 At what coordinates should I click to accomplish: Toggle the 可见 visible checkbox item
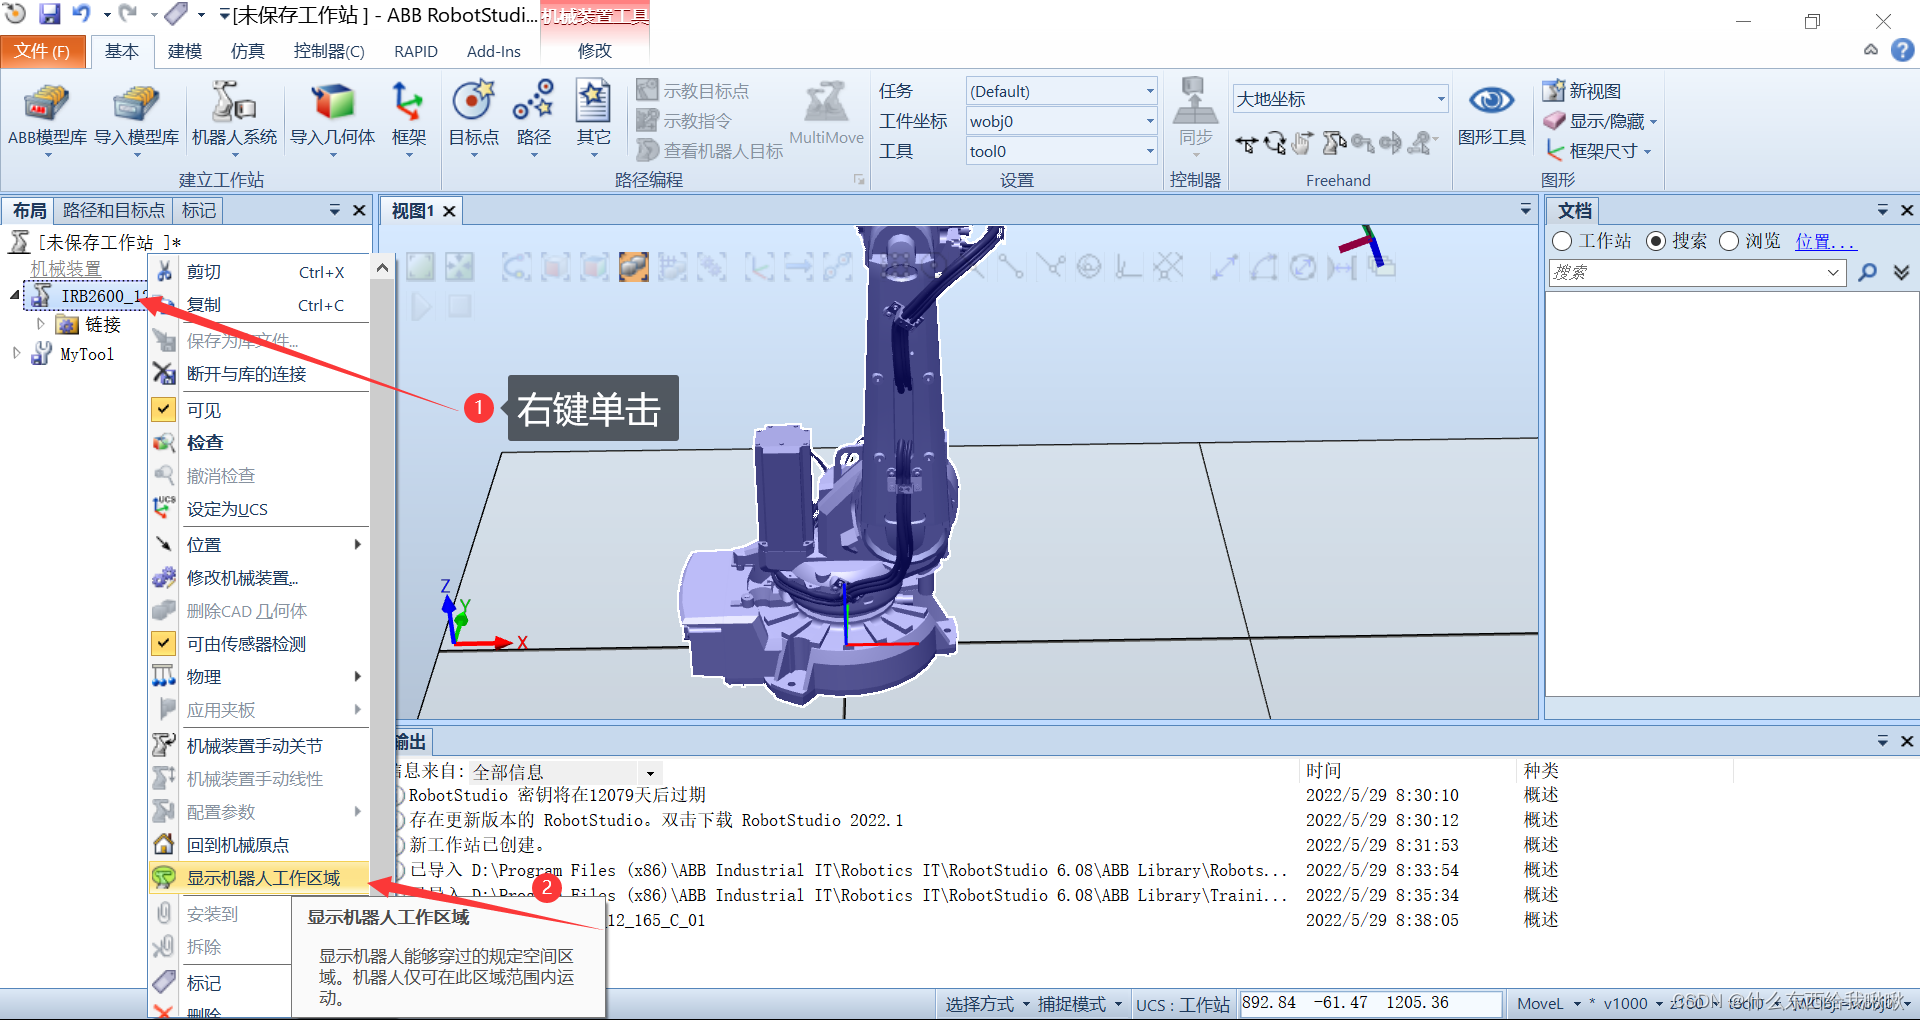[163, 410]
